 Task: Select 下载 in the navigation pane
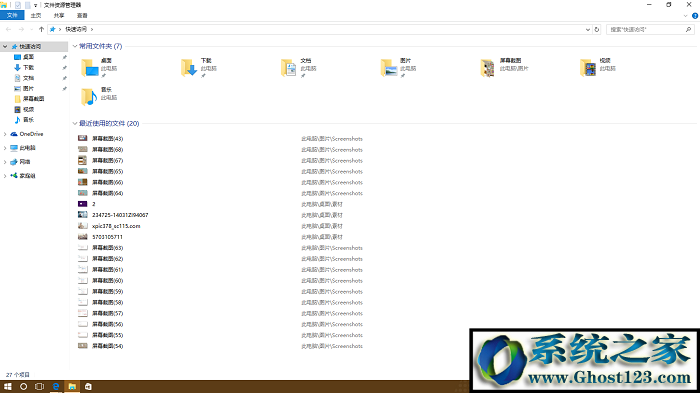pos(28,67)
